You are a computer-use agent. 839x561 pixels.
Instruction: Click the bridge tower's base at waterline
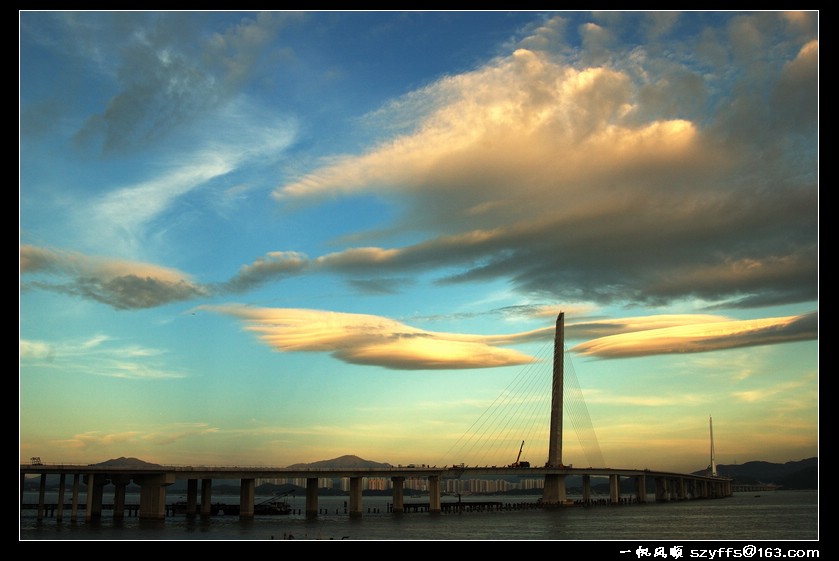(x=554, y=490)
